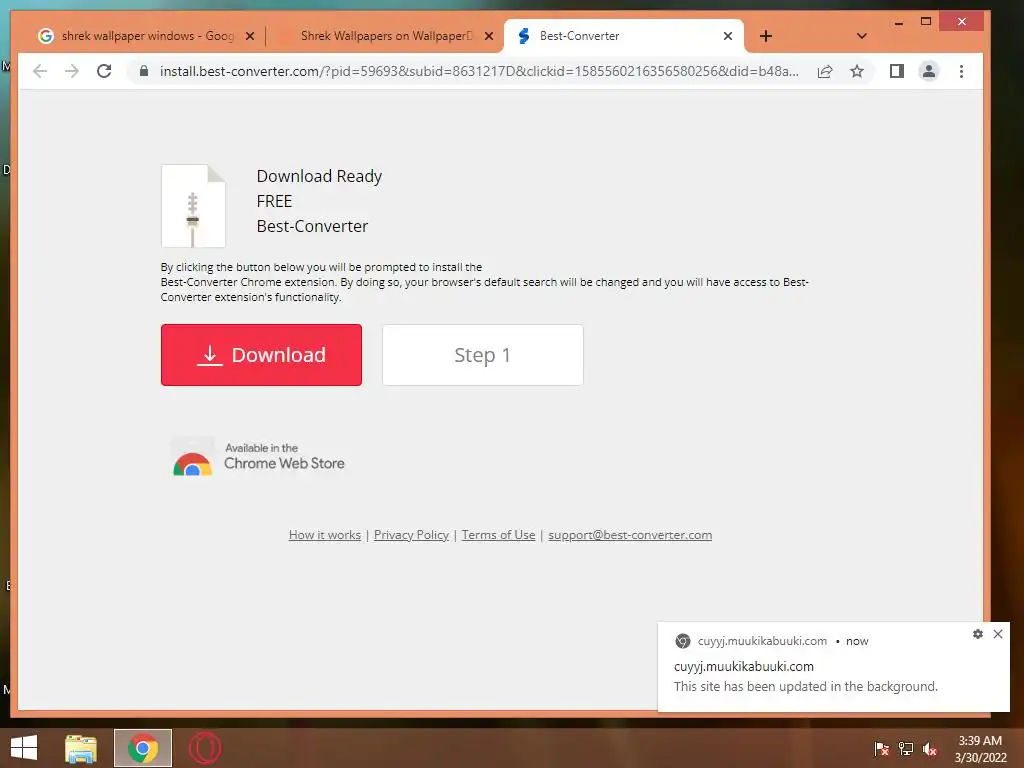The width and height of the screenshot is (1024, 768).
Task: Click the 'Download Ready' heading text
Action: pyautogui.click(x=319, y=176)
